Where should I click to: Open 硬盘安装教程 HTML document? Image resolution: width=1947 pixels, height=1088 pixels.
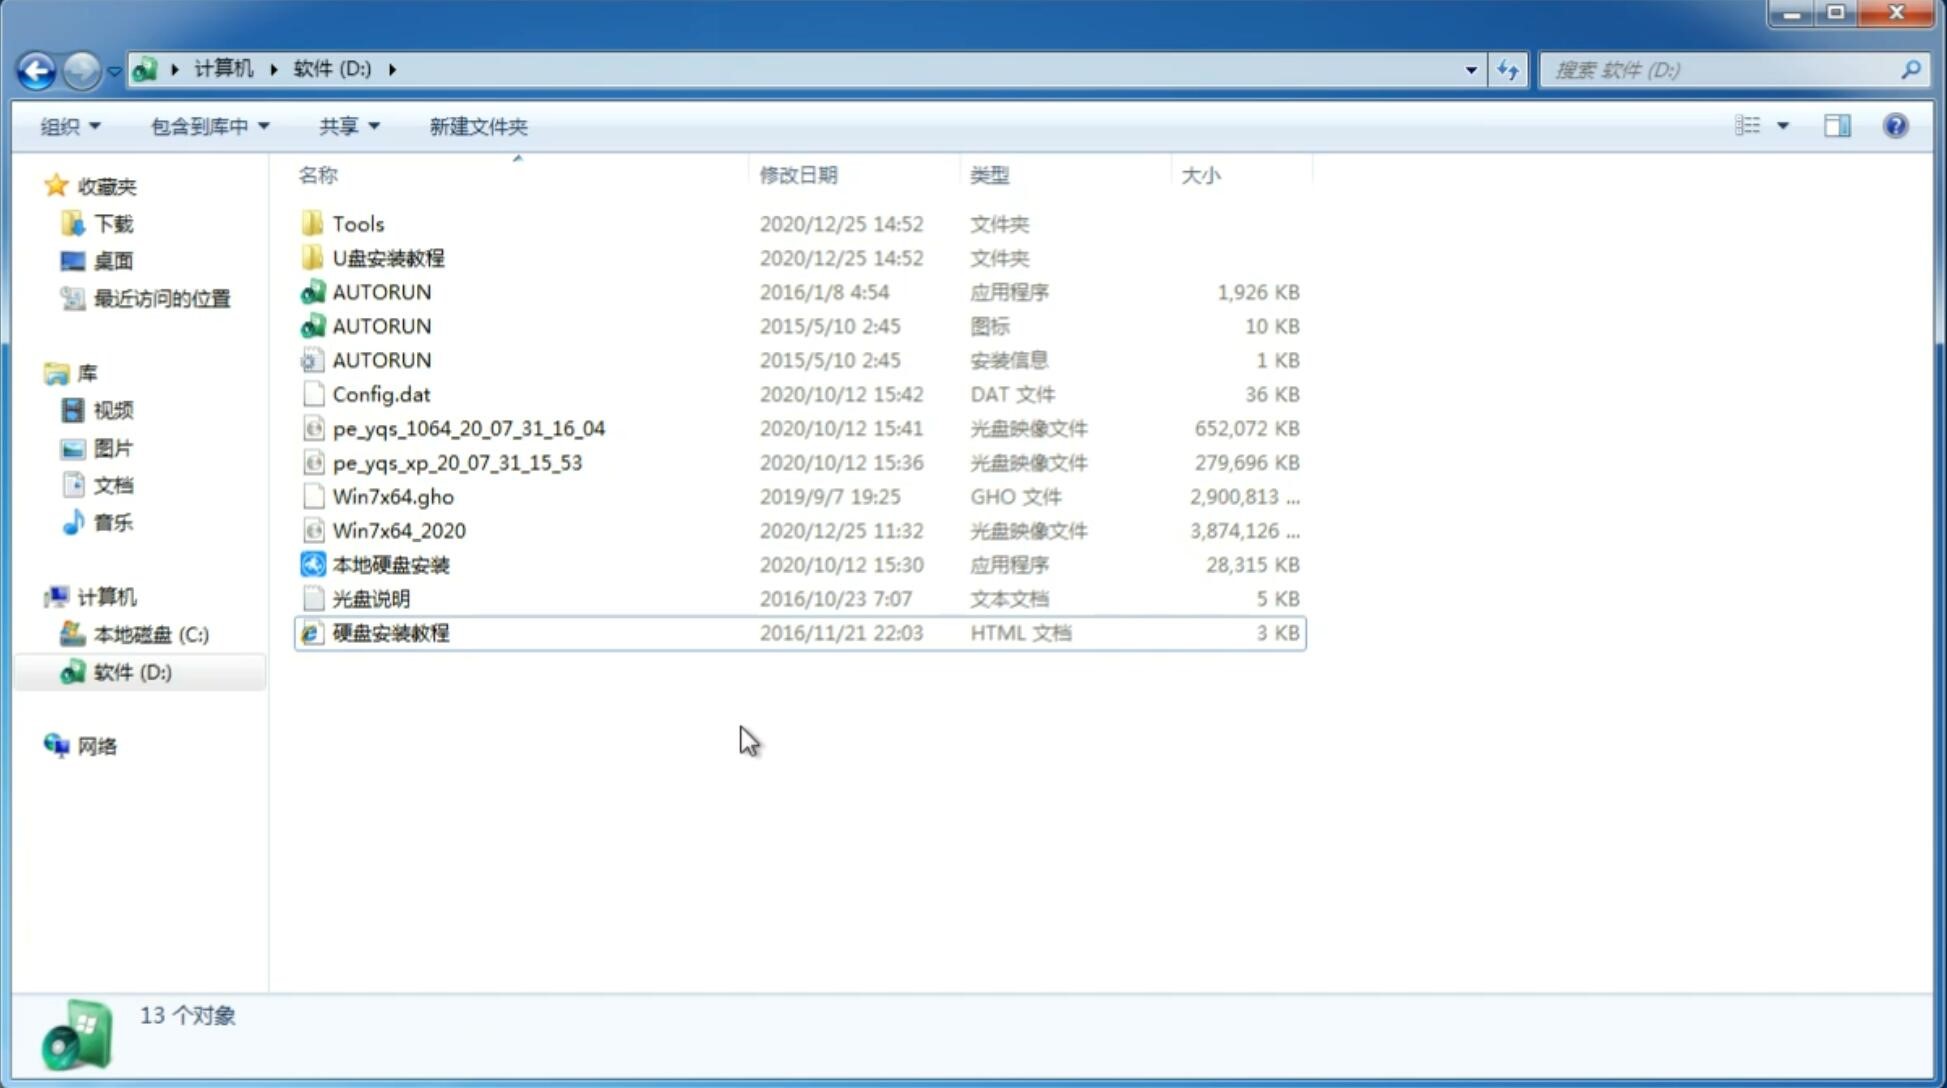coord(389,632)
